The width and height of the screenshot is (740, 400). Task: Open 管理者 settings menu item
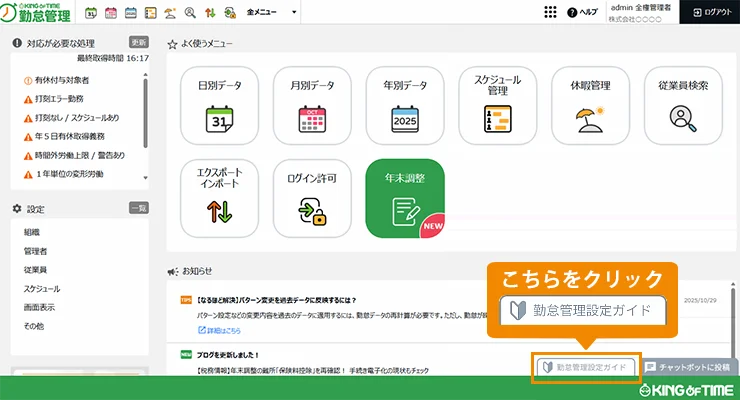[x=35, y=251]
